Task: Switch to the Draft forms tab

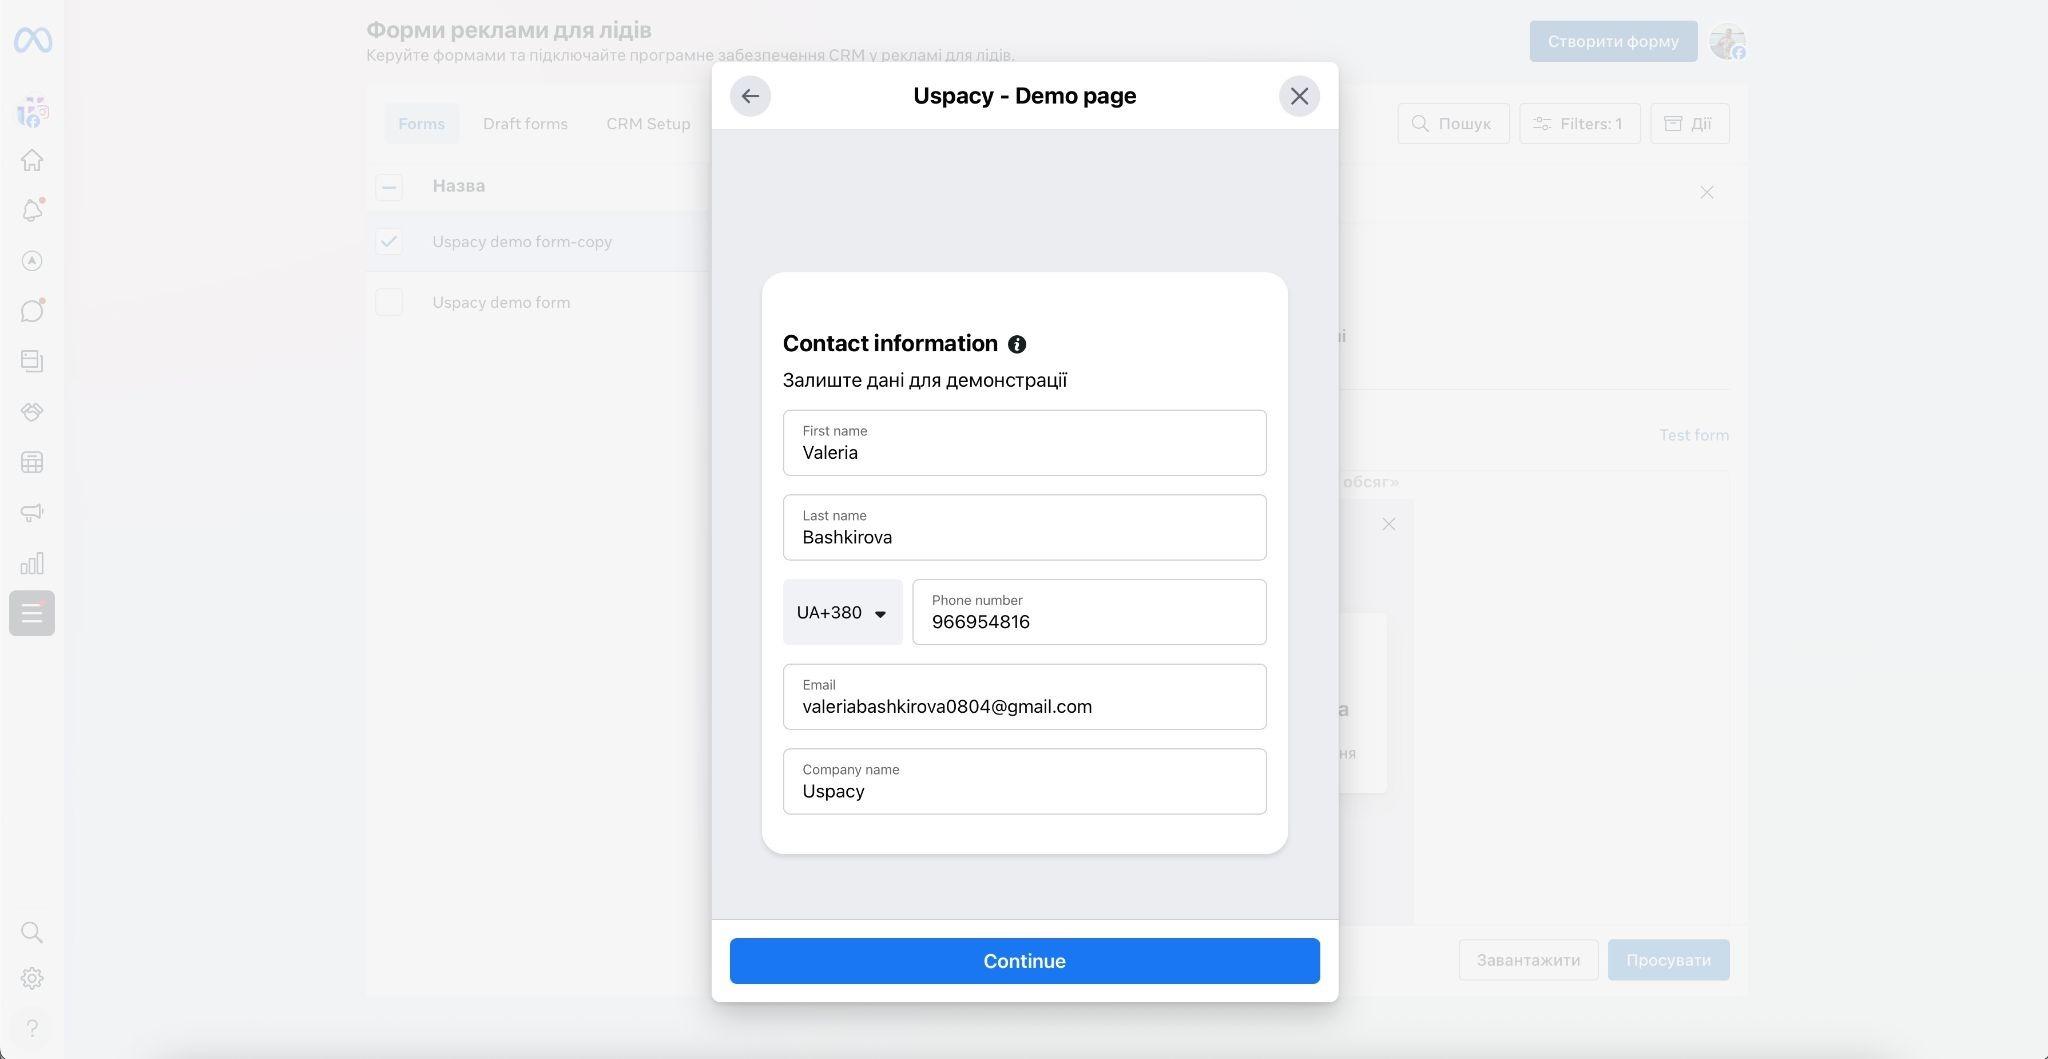Action: point(525,124)
